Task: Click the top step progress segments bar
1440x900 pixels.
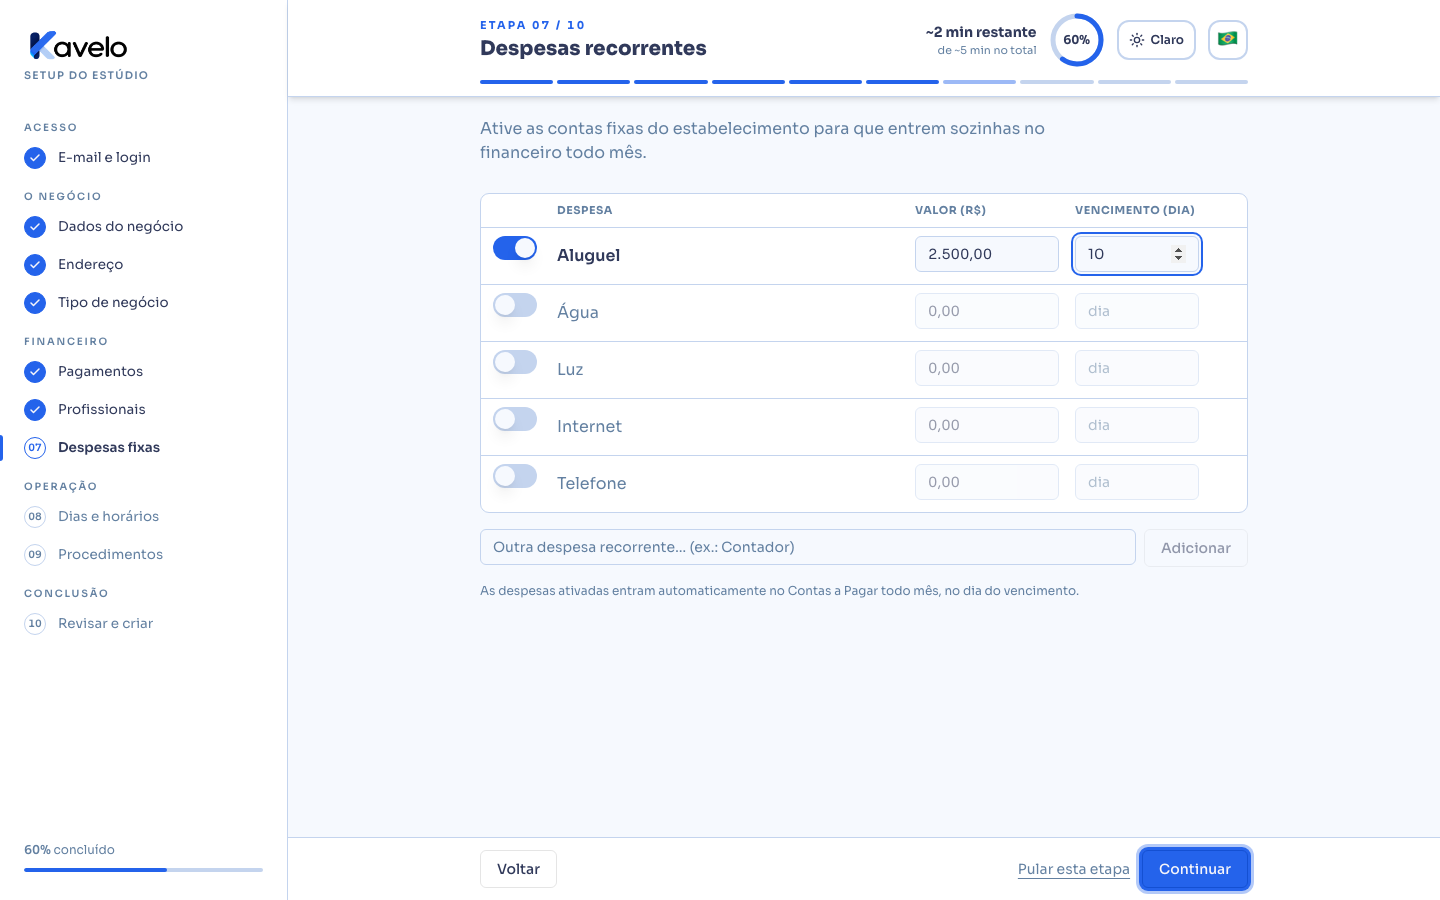Action: 864,82
